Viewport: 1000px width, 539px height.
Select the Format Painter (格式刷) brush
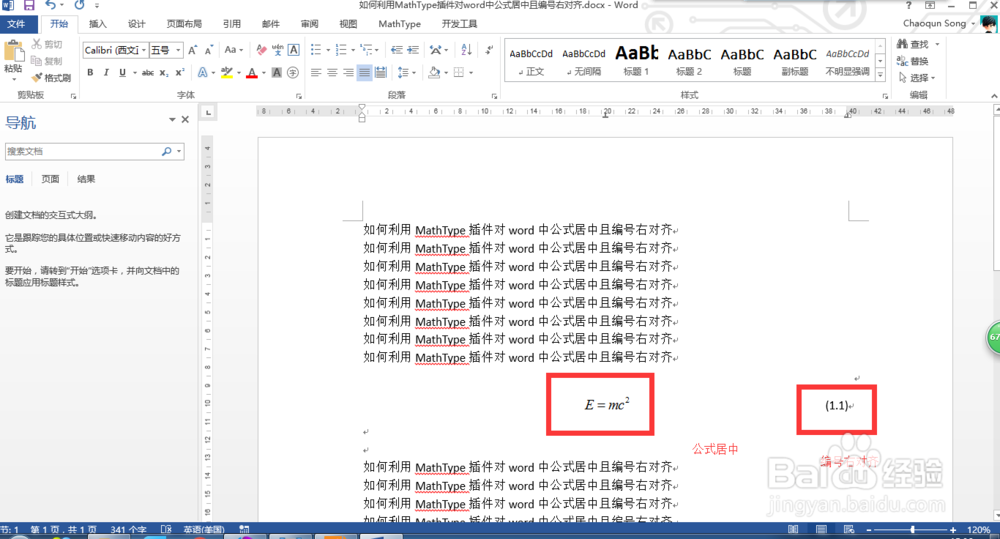pyautogui.click(x=37, y=77)
